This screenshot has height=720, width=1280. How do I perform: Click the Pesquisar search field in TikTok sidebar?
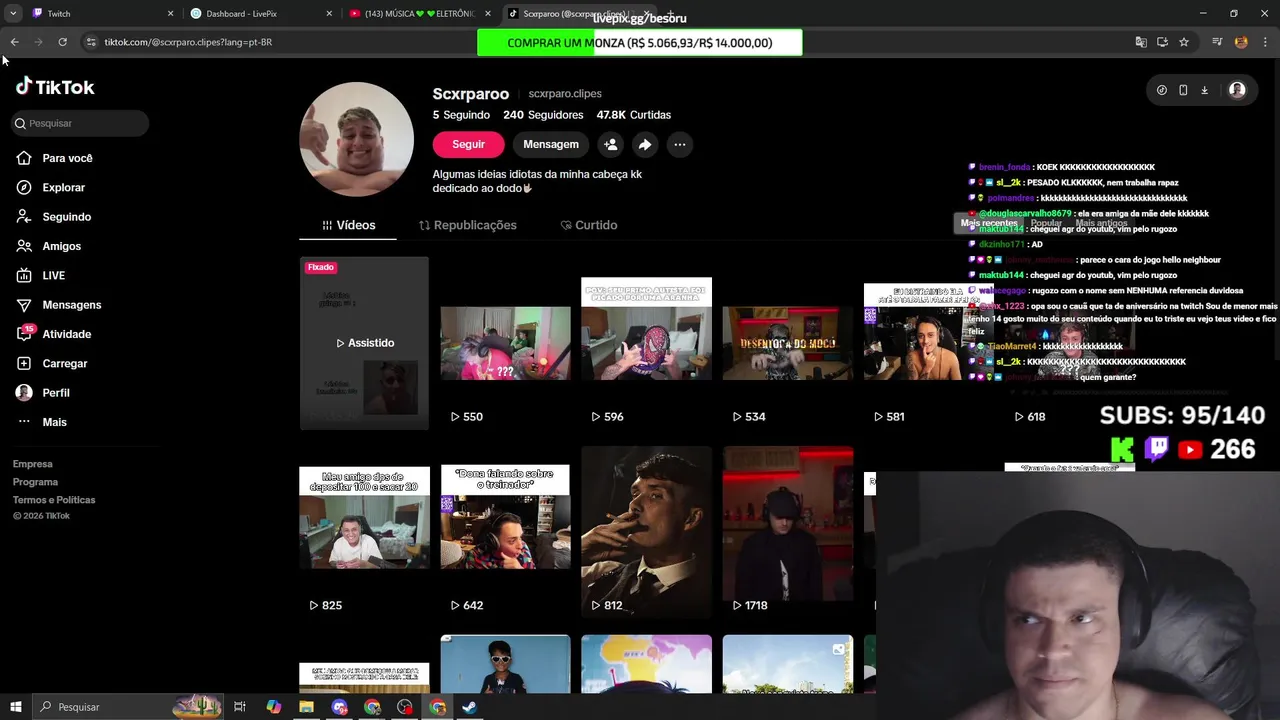pyautogui.click(x=80, y=123)
